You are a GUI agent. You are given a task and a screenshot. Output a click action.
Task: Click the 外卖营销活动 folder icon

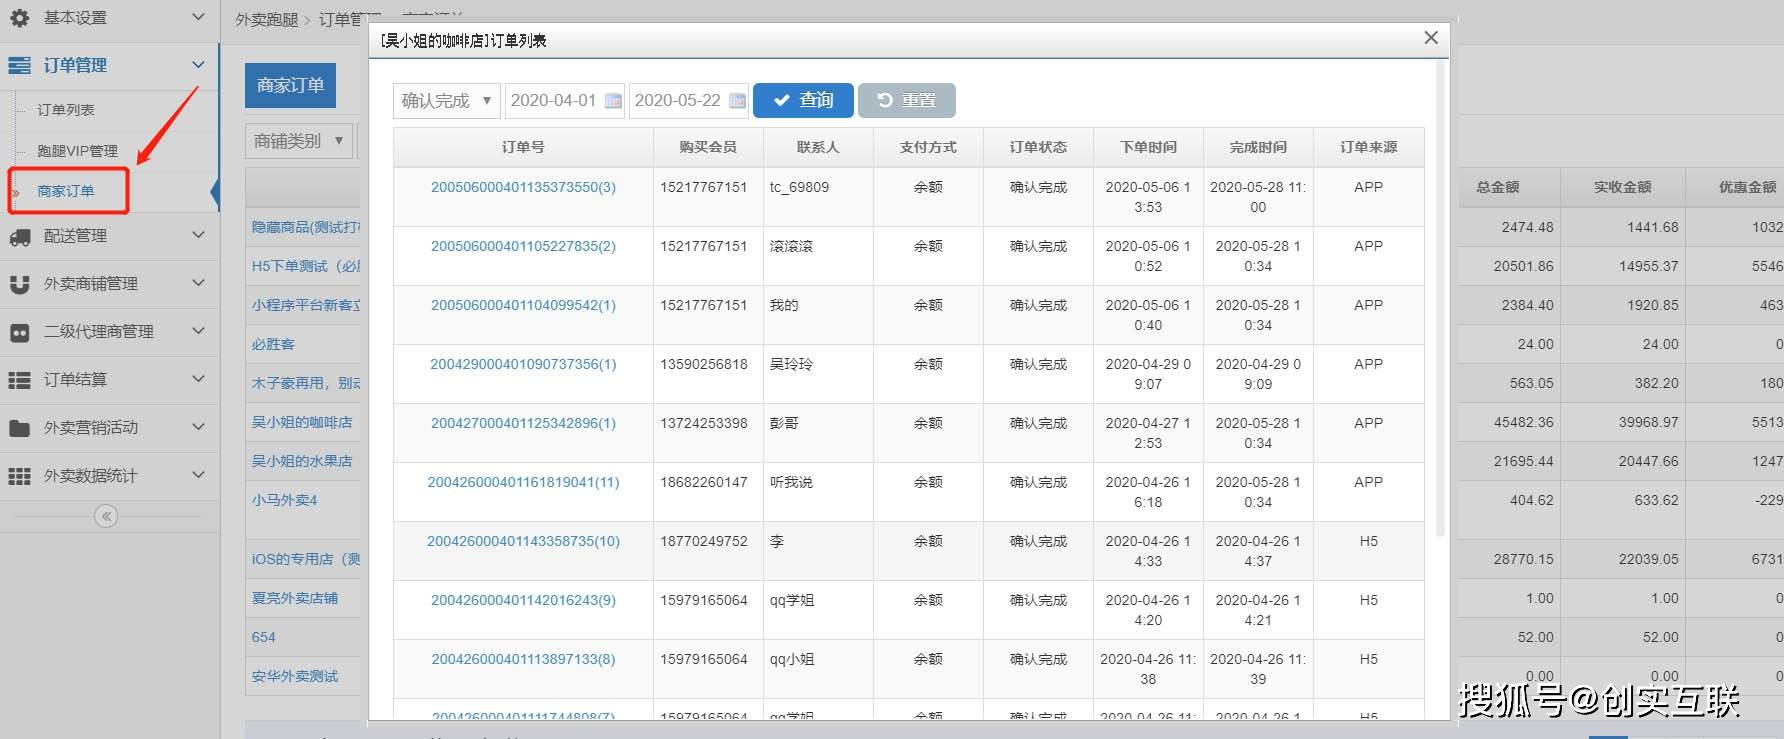tap(19, 428)
